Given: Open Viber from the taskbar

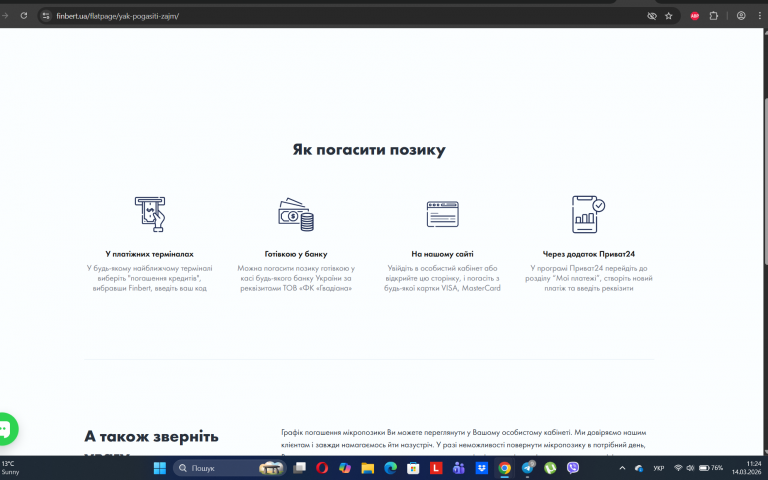Looking at the screenshot, I should click(x=573, y=468).
